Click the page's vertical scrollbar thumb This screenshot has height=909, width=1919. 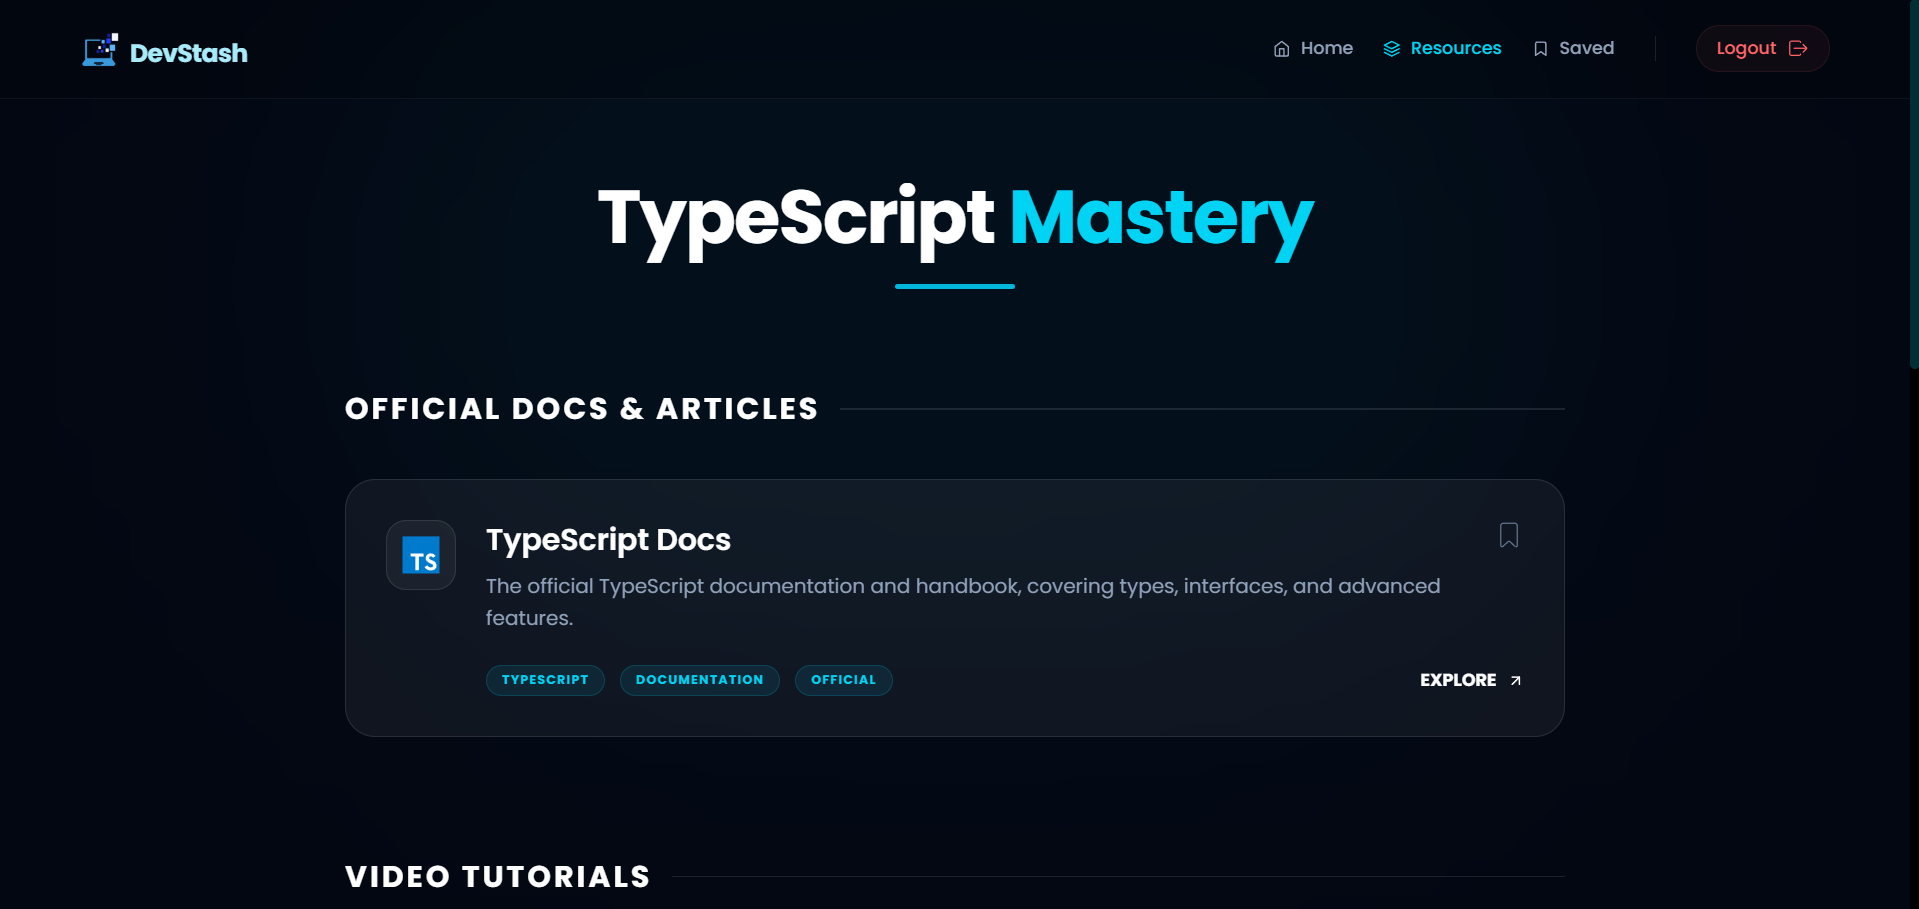tap(1914, 185)
